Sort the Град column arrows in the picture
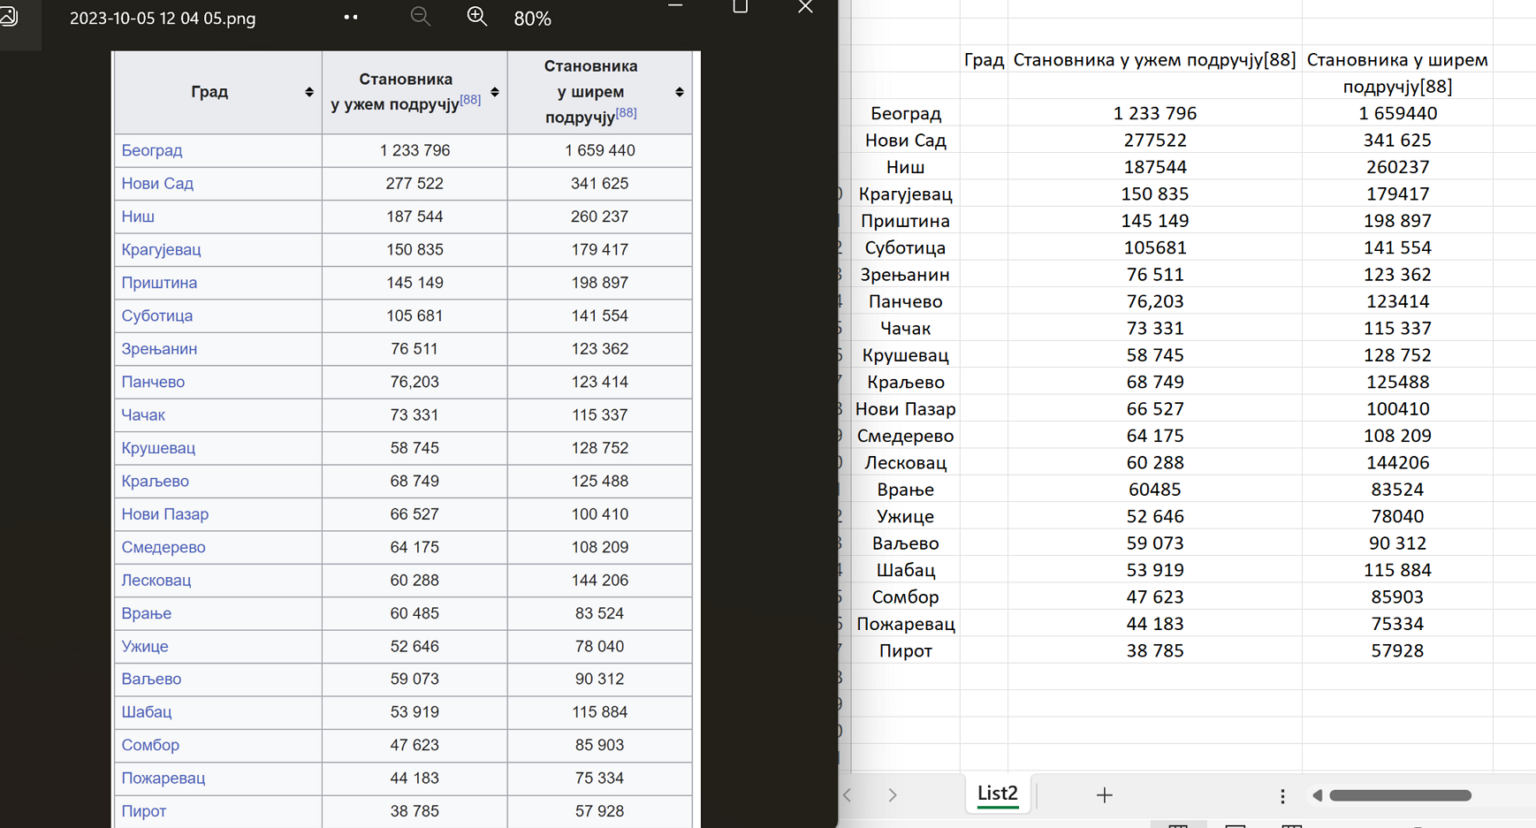This screenshot has width=1536, height=828. (x=309, y=92)
